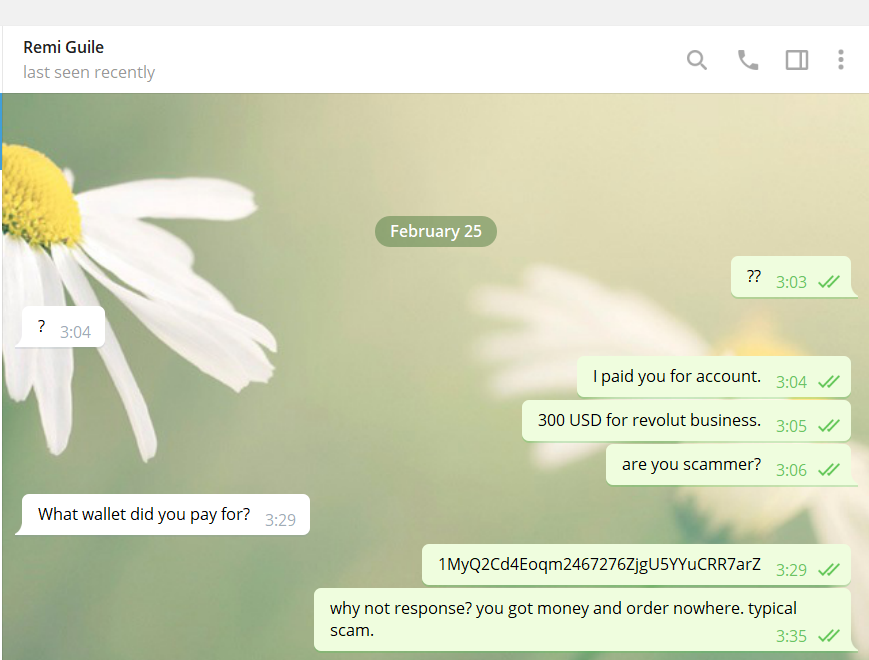The image size is (869, 660).
Task: Select the 'why not response?' message
Action: pyautogui.click(x=582, y=620)
